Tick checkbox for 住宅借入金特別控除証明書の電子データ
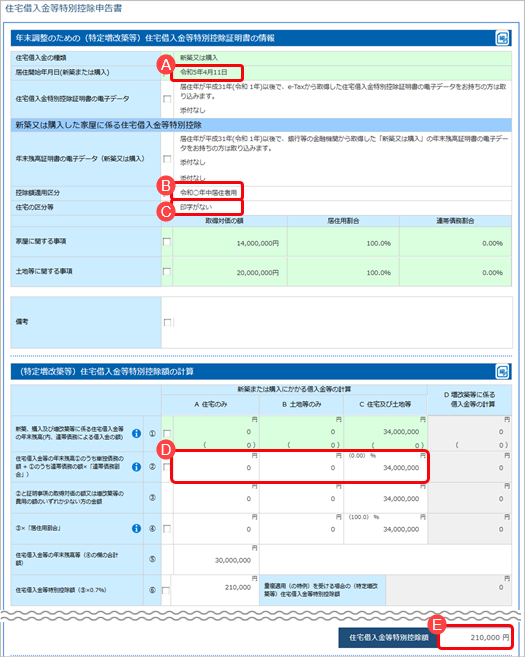525x657 pixels. click(167, 99)
